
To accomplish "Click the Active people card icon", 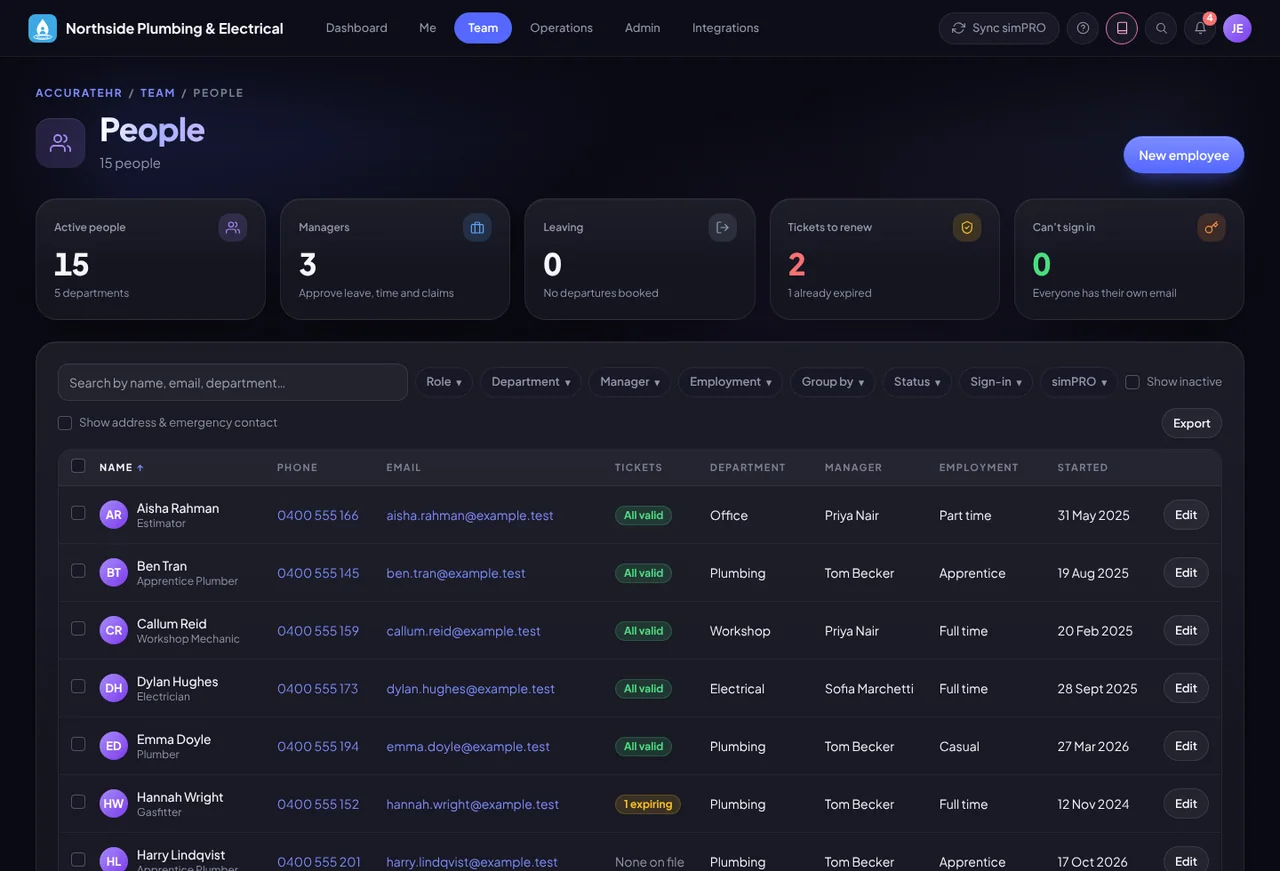I will tap(233, 227).
